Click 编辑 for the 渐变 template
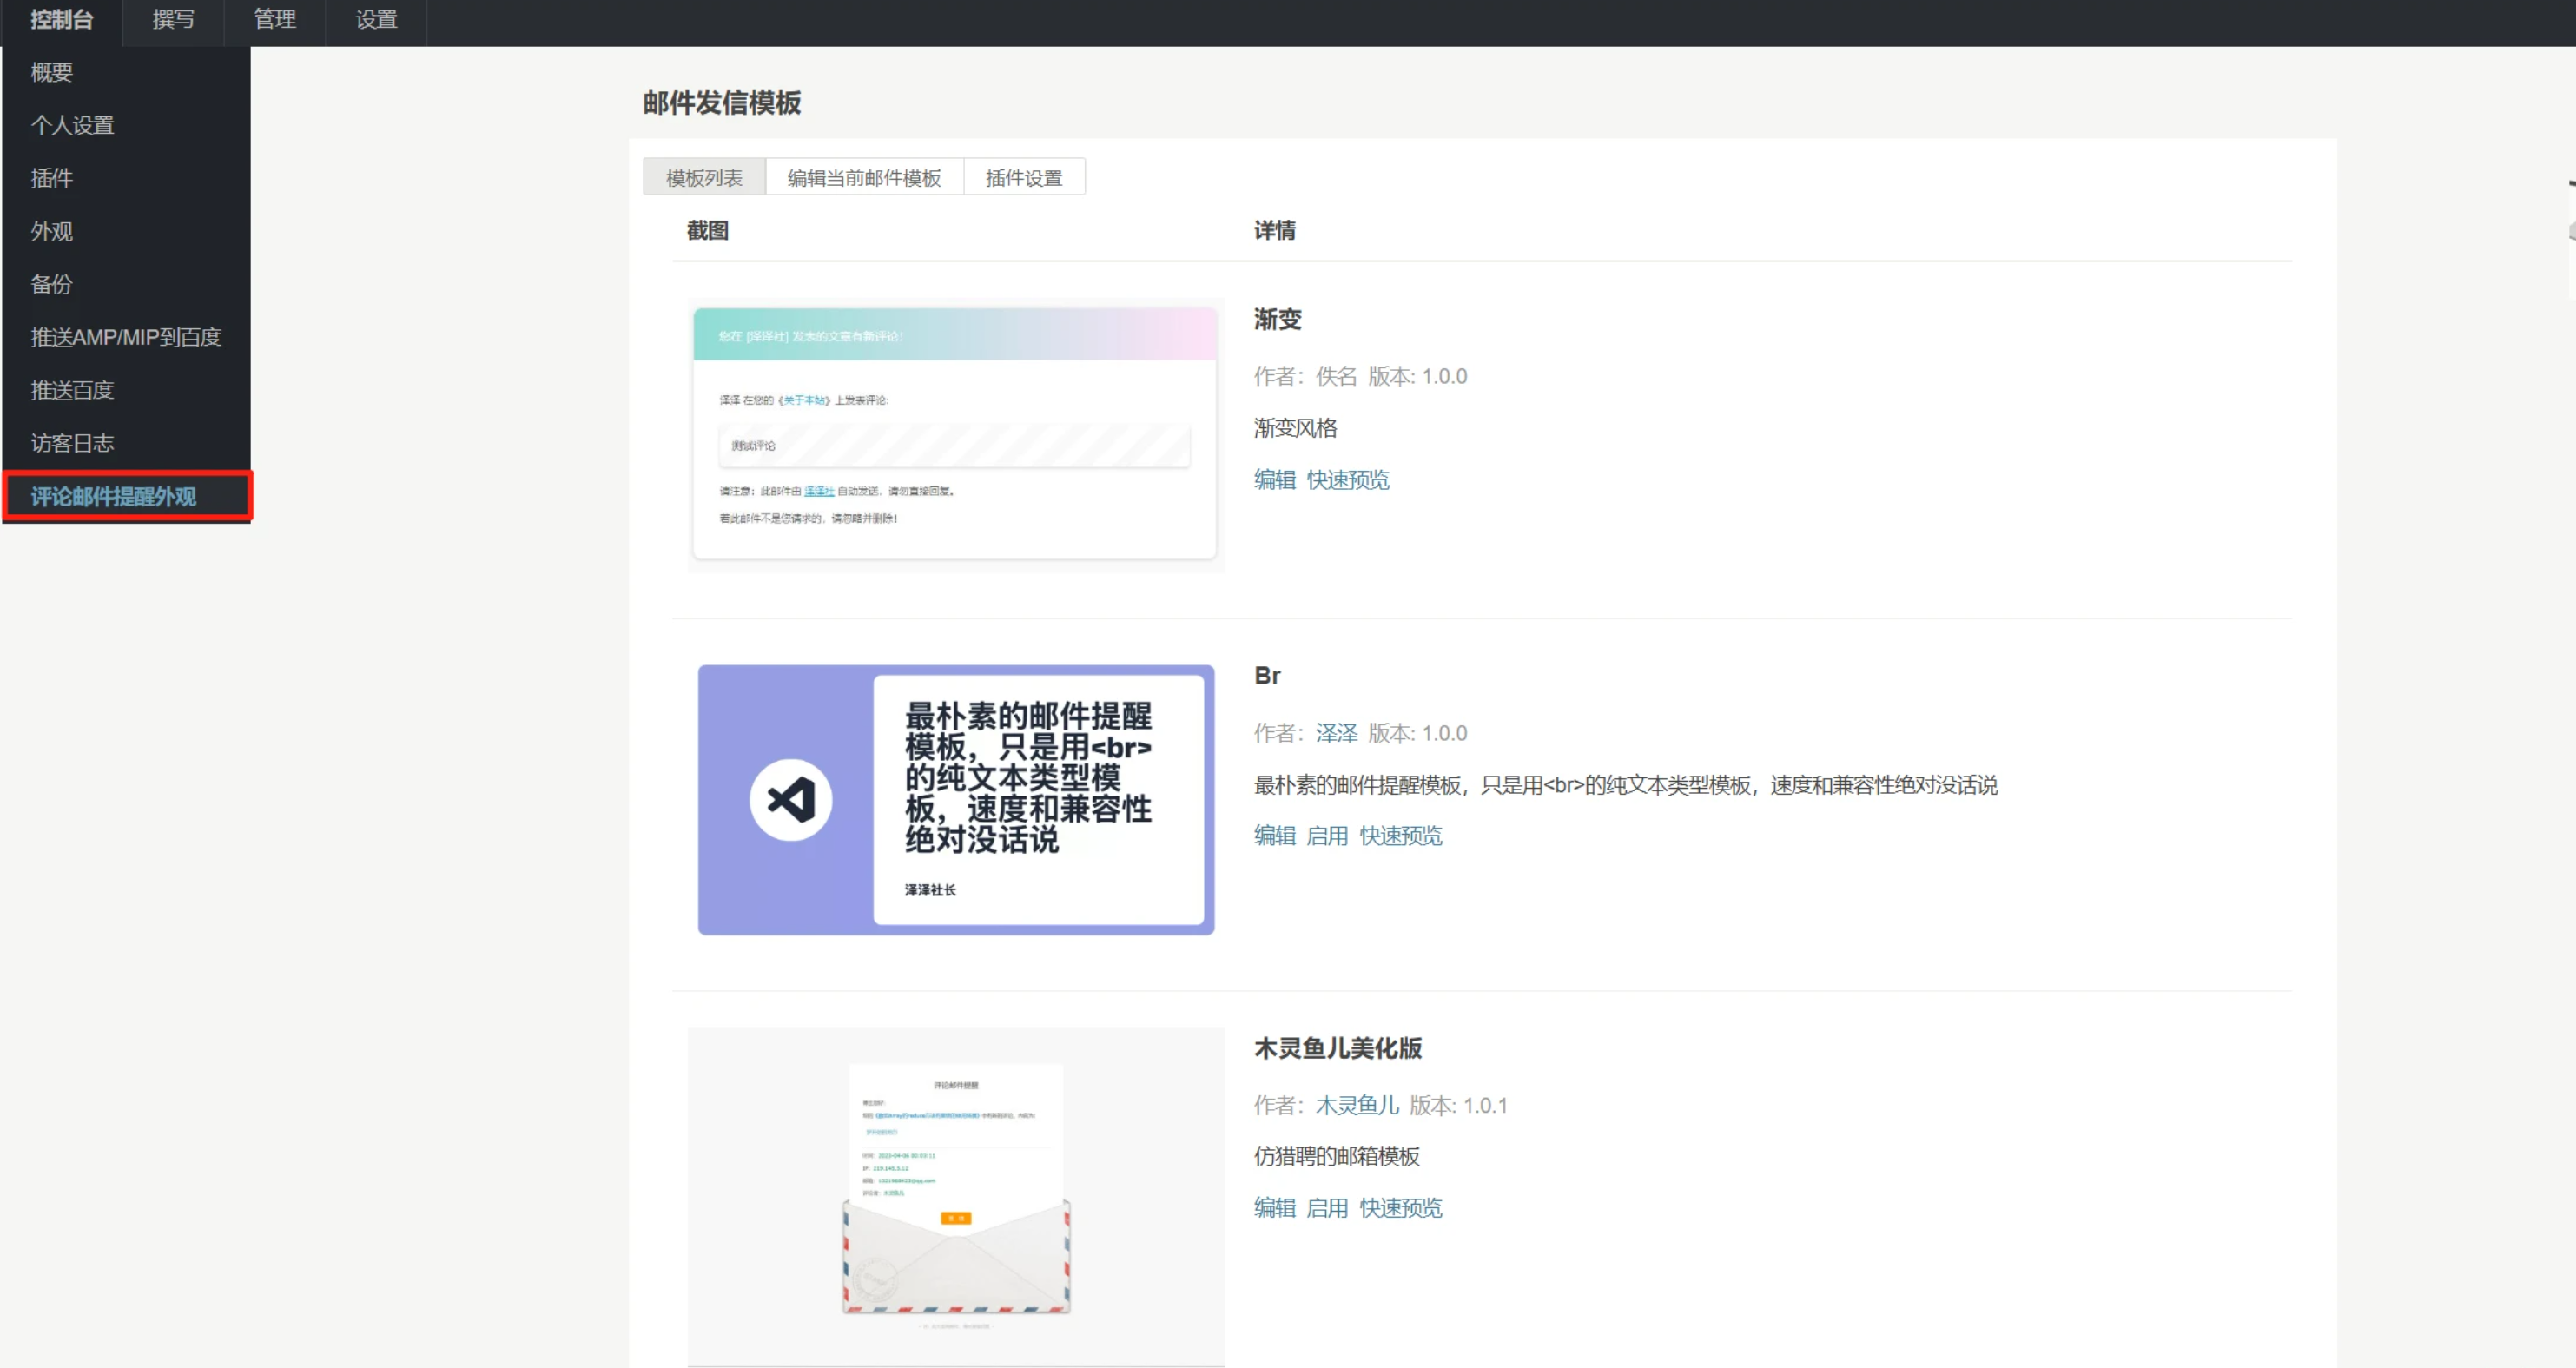 coord(1274,480)
